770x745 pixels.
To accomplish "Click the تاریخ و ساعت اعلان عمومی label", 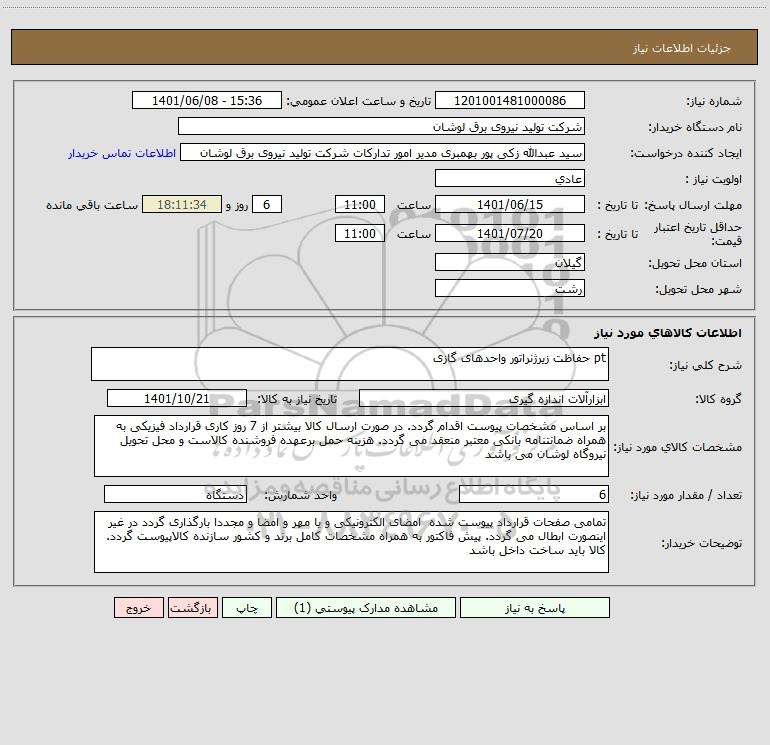I will click(x=359, y=101).
